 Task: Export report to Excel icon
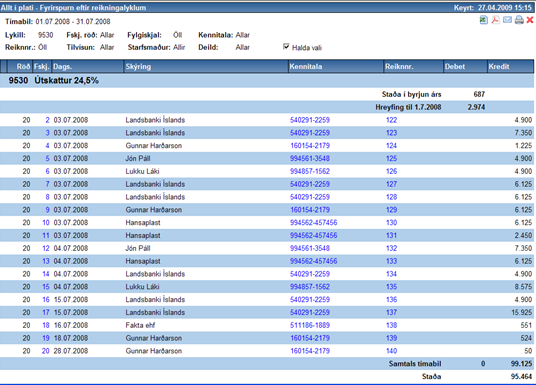point(483,20)
